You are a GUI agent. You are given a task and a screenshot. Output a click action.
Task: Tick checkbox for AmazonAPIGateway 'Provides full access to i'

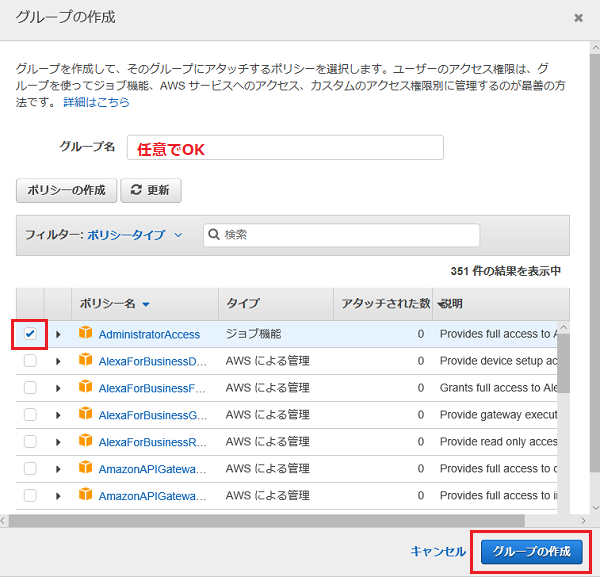(x=30, y=496)
